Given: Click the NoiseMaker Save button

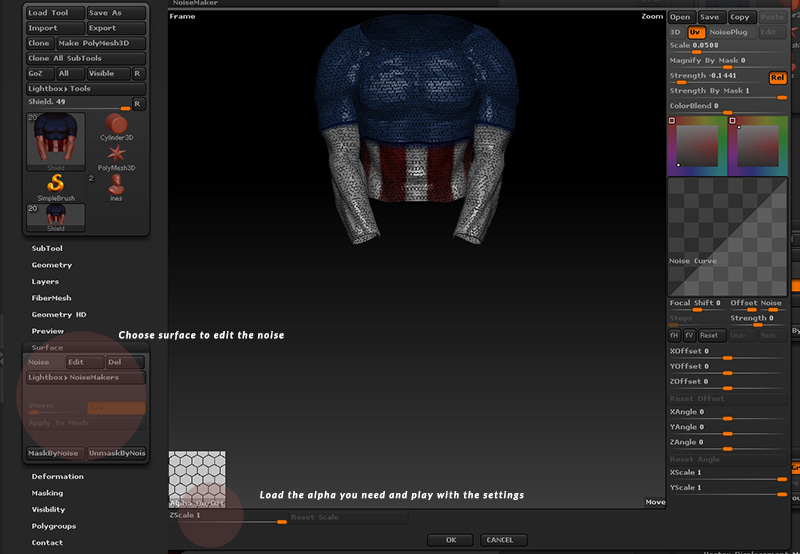Looking at the screenshot, I should [711, 17].
